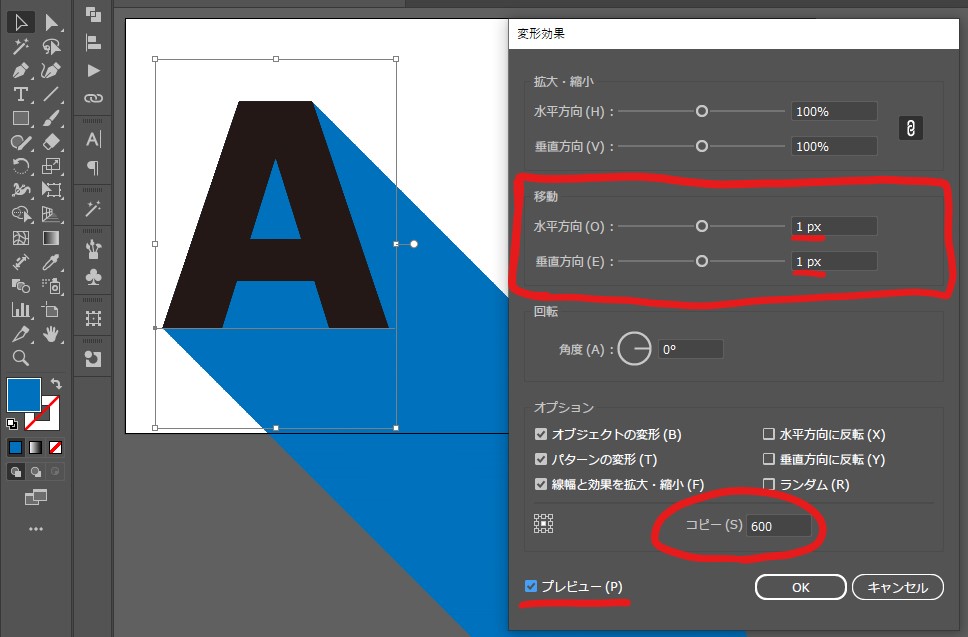968x637 pixels.
Task: Select the Direct Selection tool
Action: pyautogui.click(x=51, y=22)
